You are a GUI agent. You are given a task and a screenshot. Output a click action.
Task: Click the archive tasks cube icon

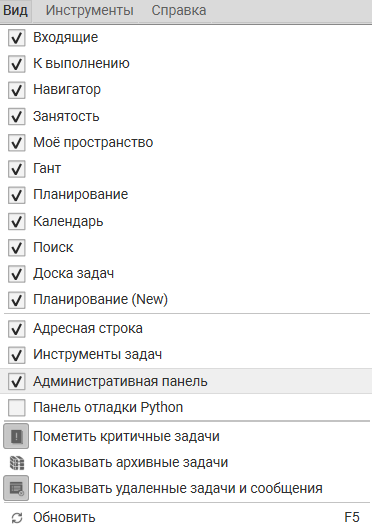point(17,462)
